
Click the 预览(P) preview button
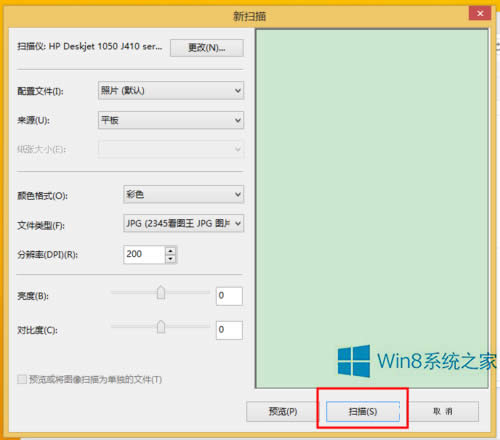pos(283,412)
